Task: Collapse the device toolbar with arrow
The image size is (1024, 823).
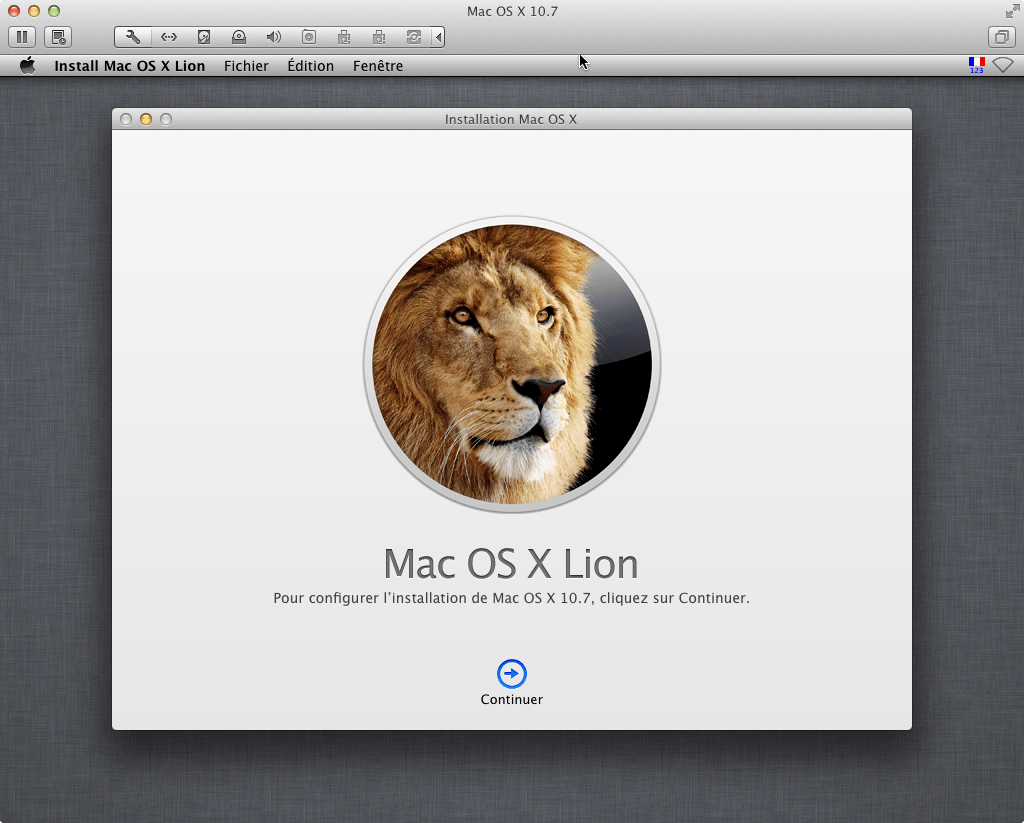Action: click(439, 37)
